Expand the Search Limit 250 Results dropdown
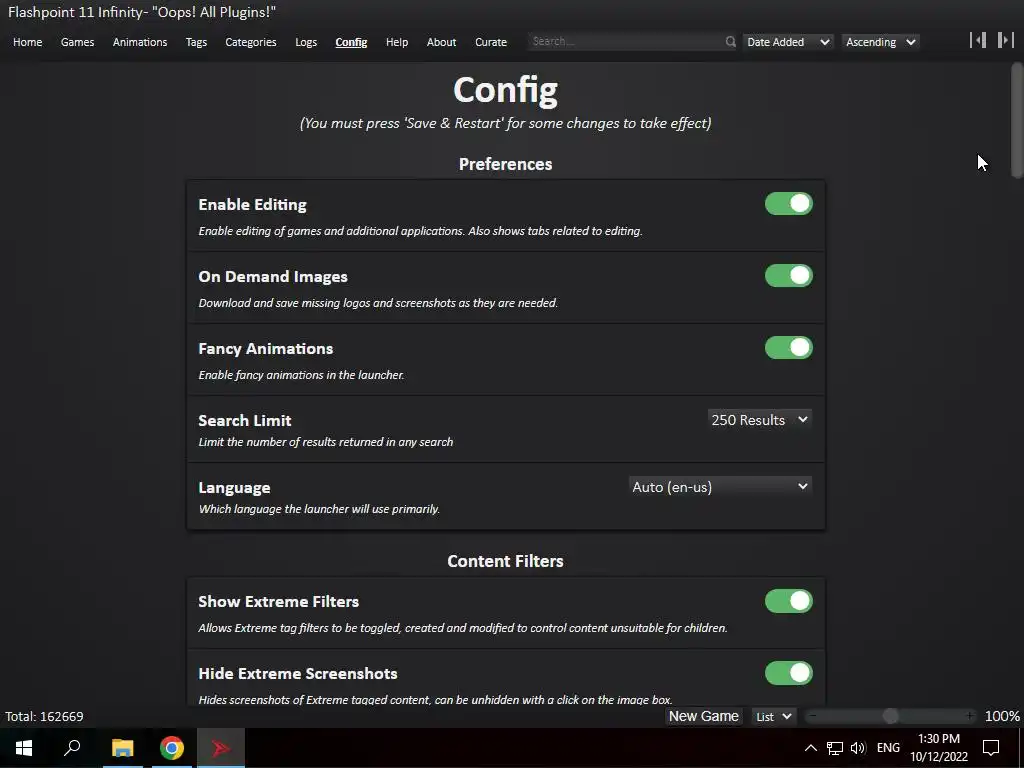The height and width of the screenshot is (768, 1024). click(x=760, y=420)
